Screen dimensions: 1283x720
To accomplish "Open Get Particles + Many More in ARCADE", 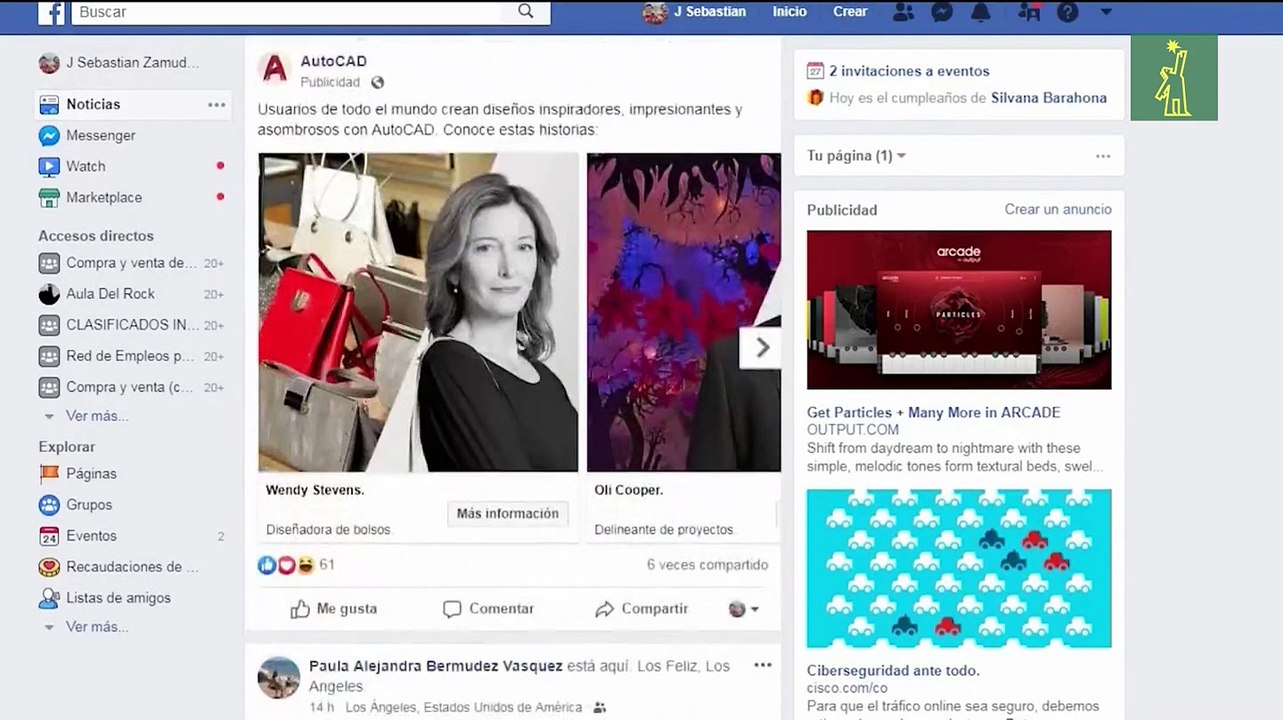I will coord(934,413).
